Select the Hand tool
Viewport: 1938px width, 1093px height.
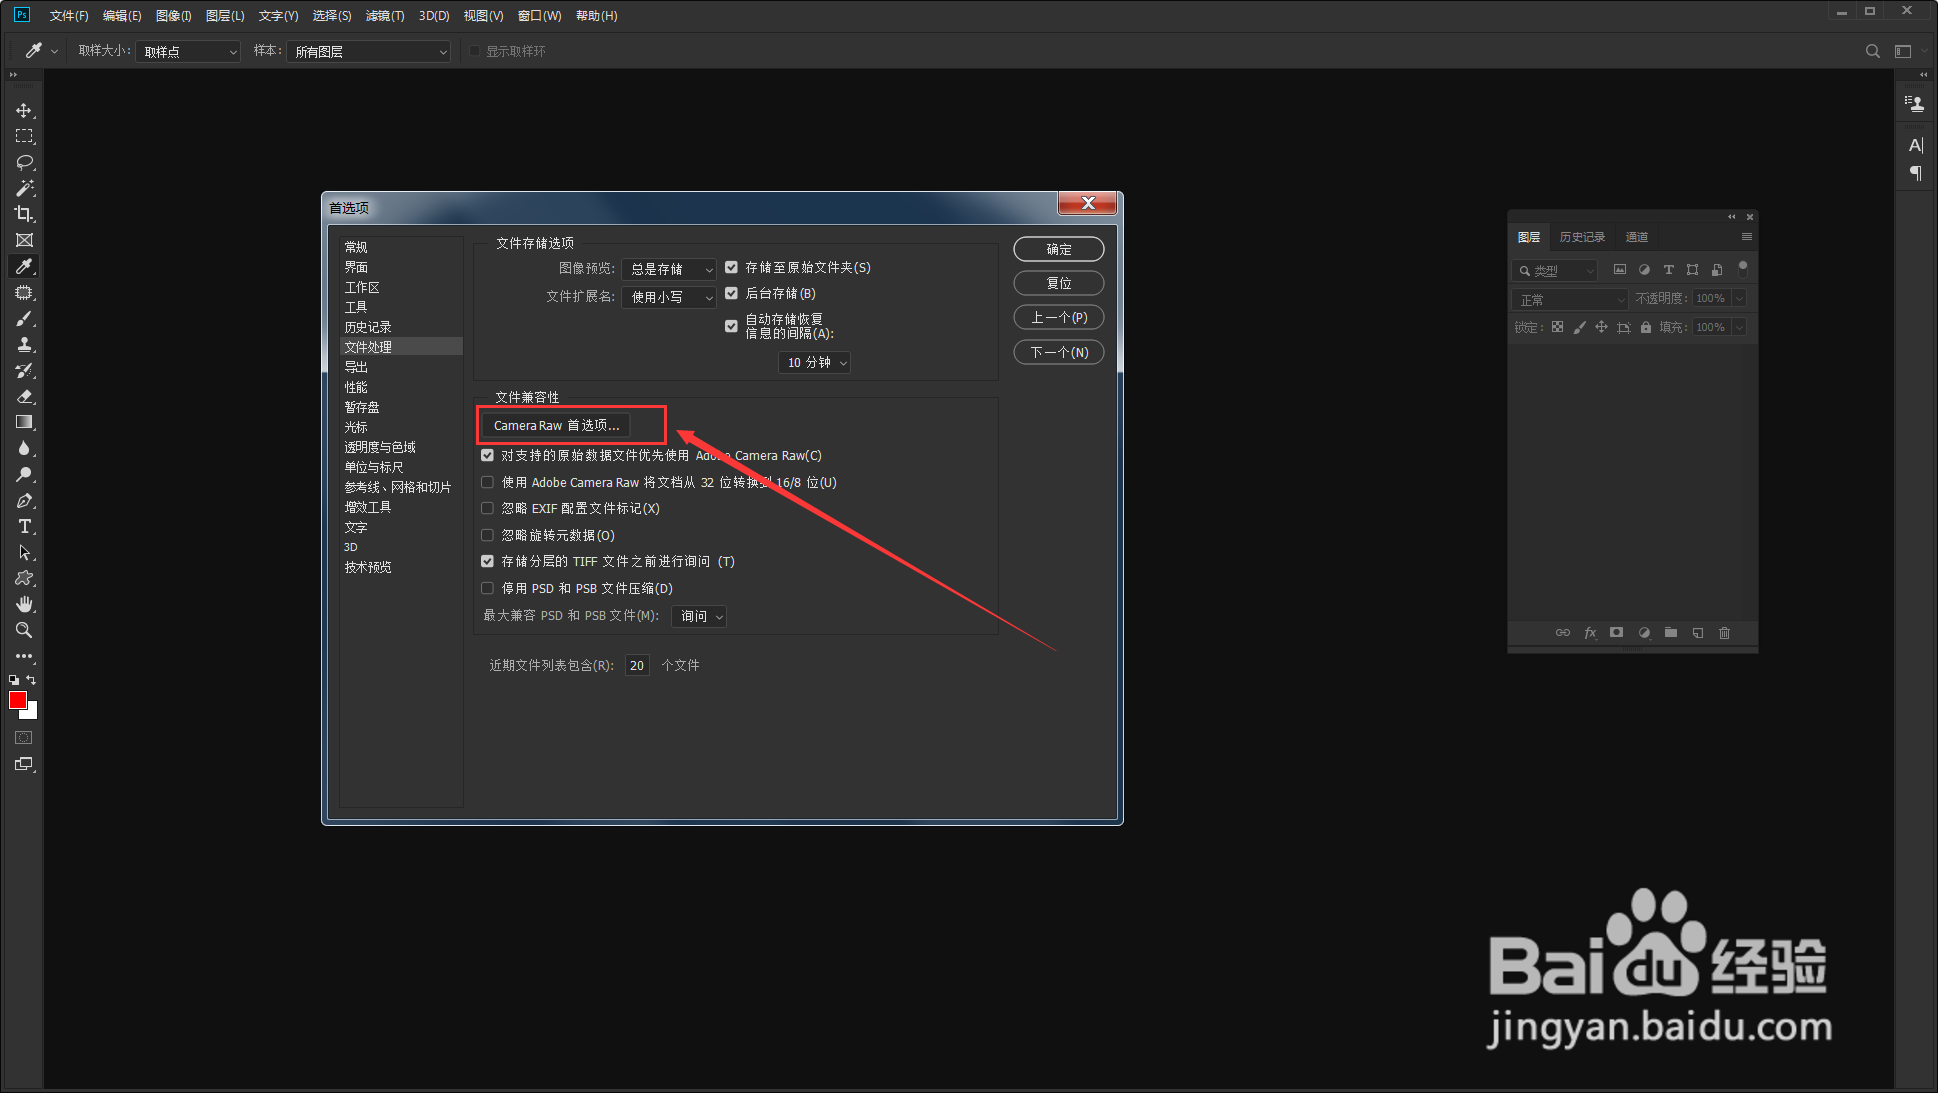click(24, 604)
